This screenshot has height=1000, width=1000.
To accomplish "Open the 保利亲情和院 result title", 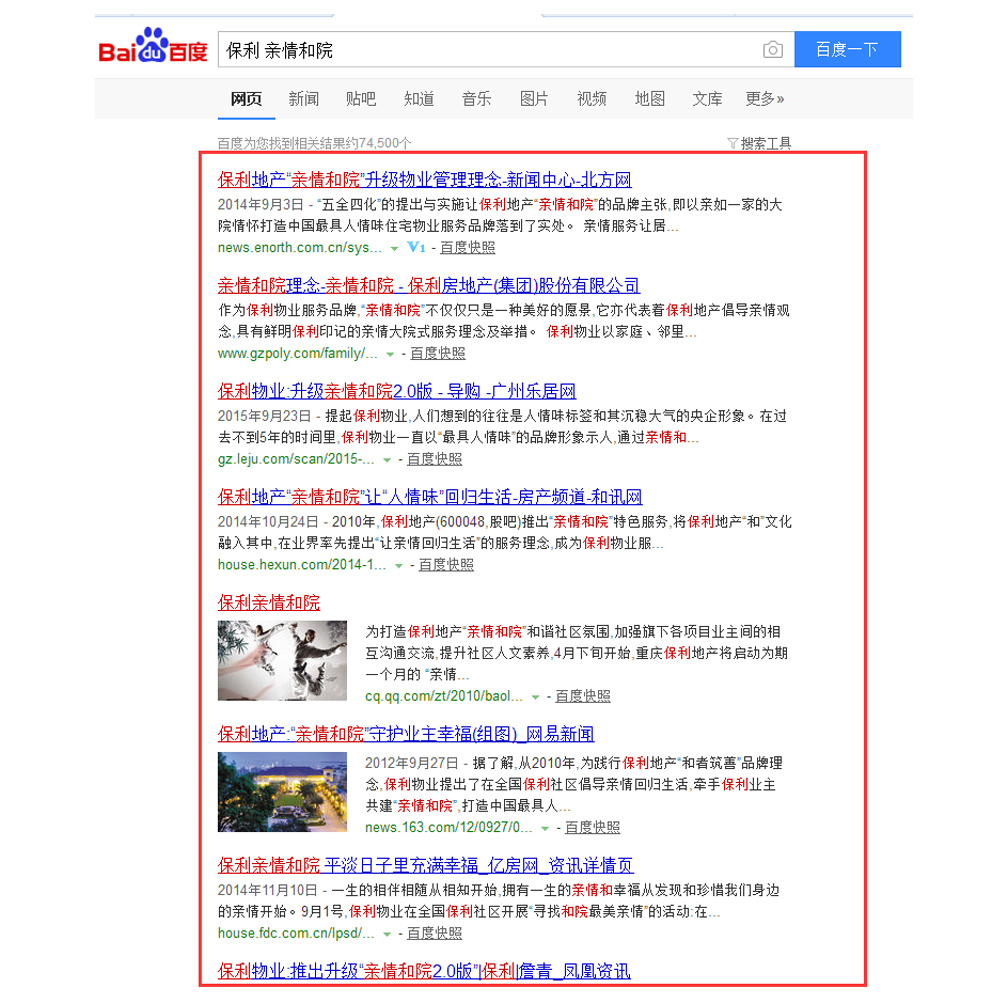I will click(x=268, y=603).
